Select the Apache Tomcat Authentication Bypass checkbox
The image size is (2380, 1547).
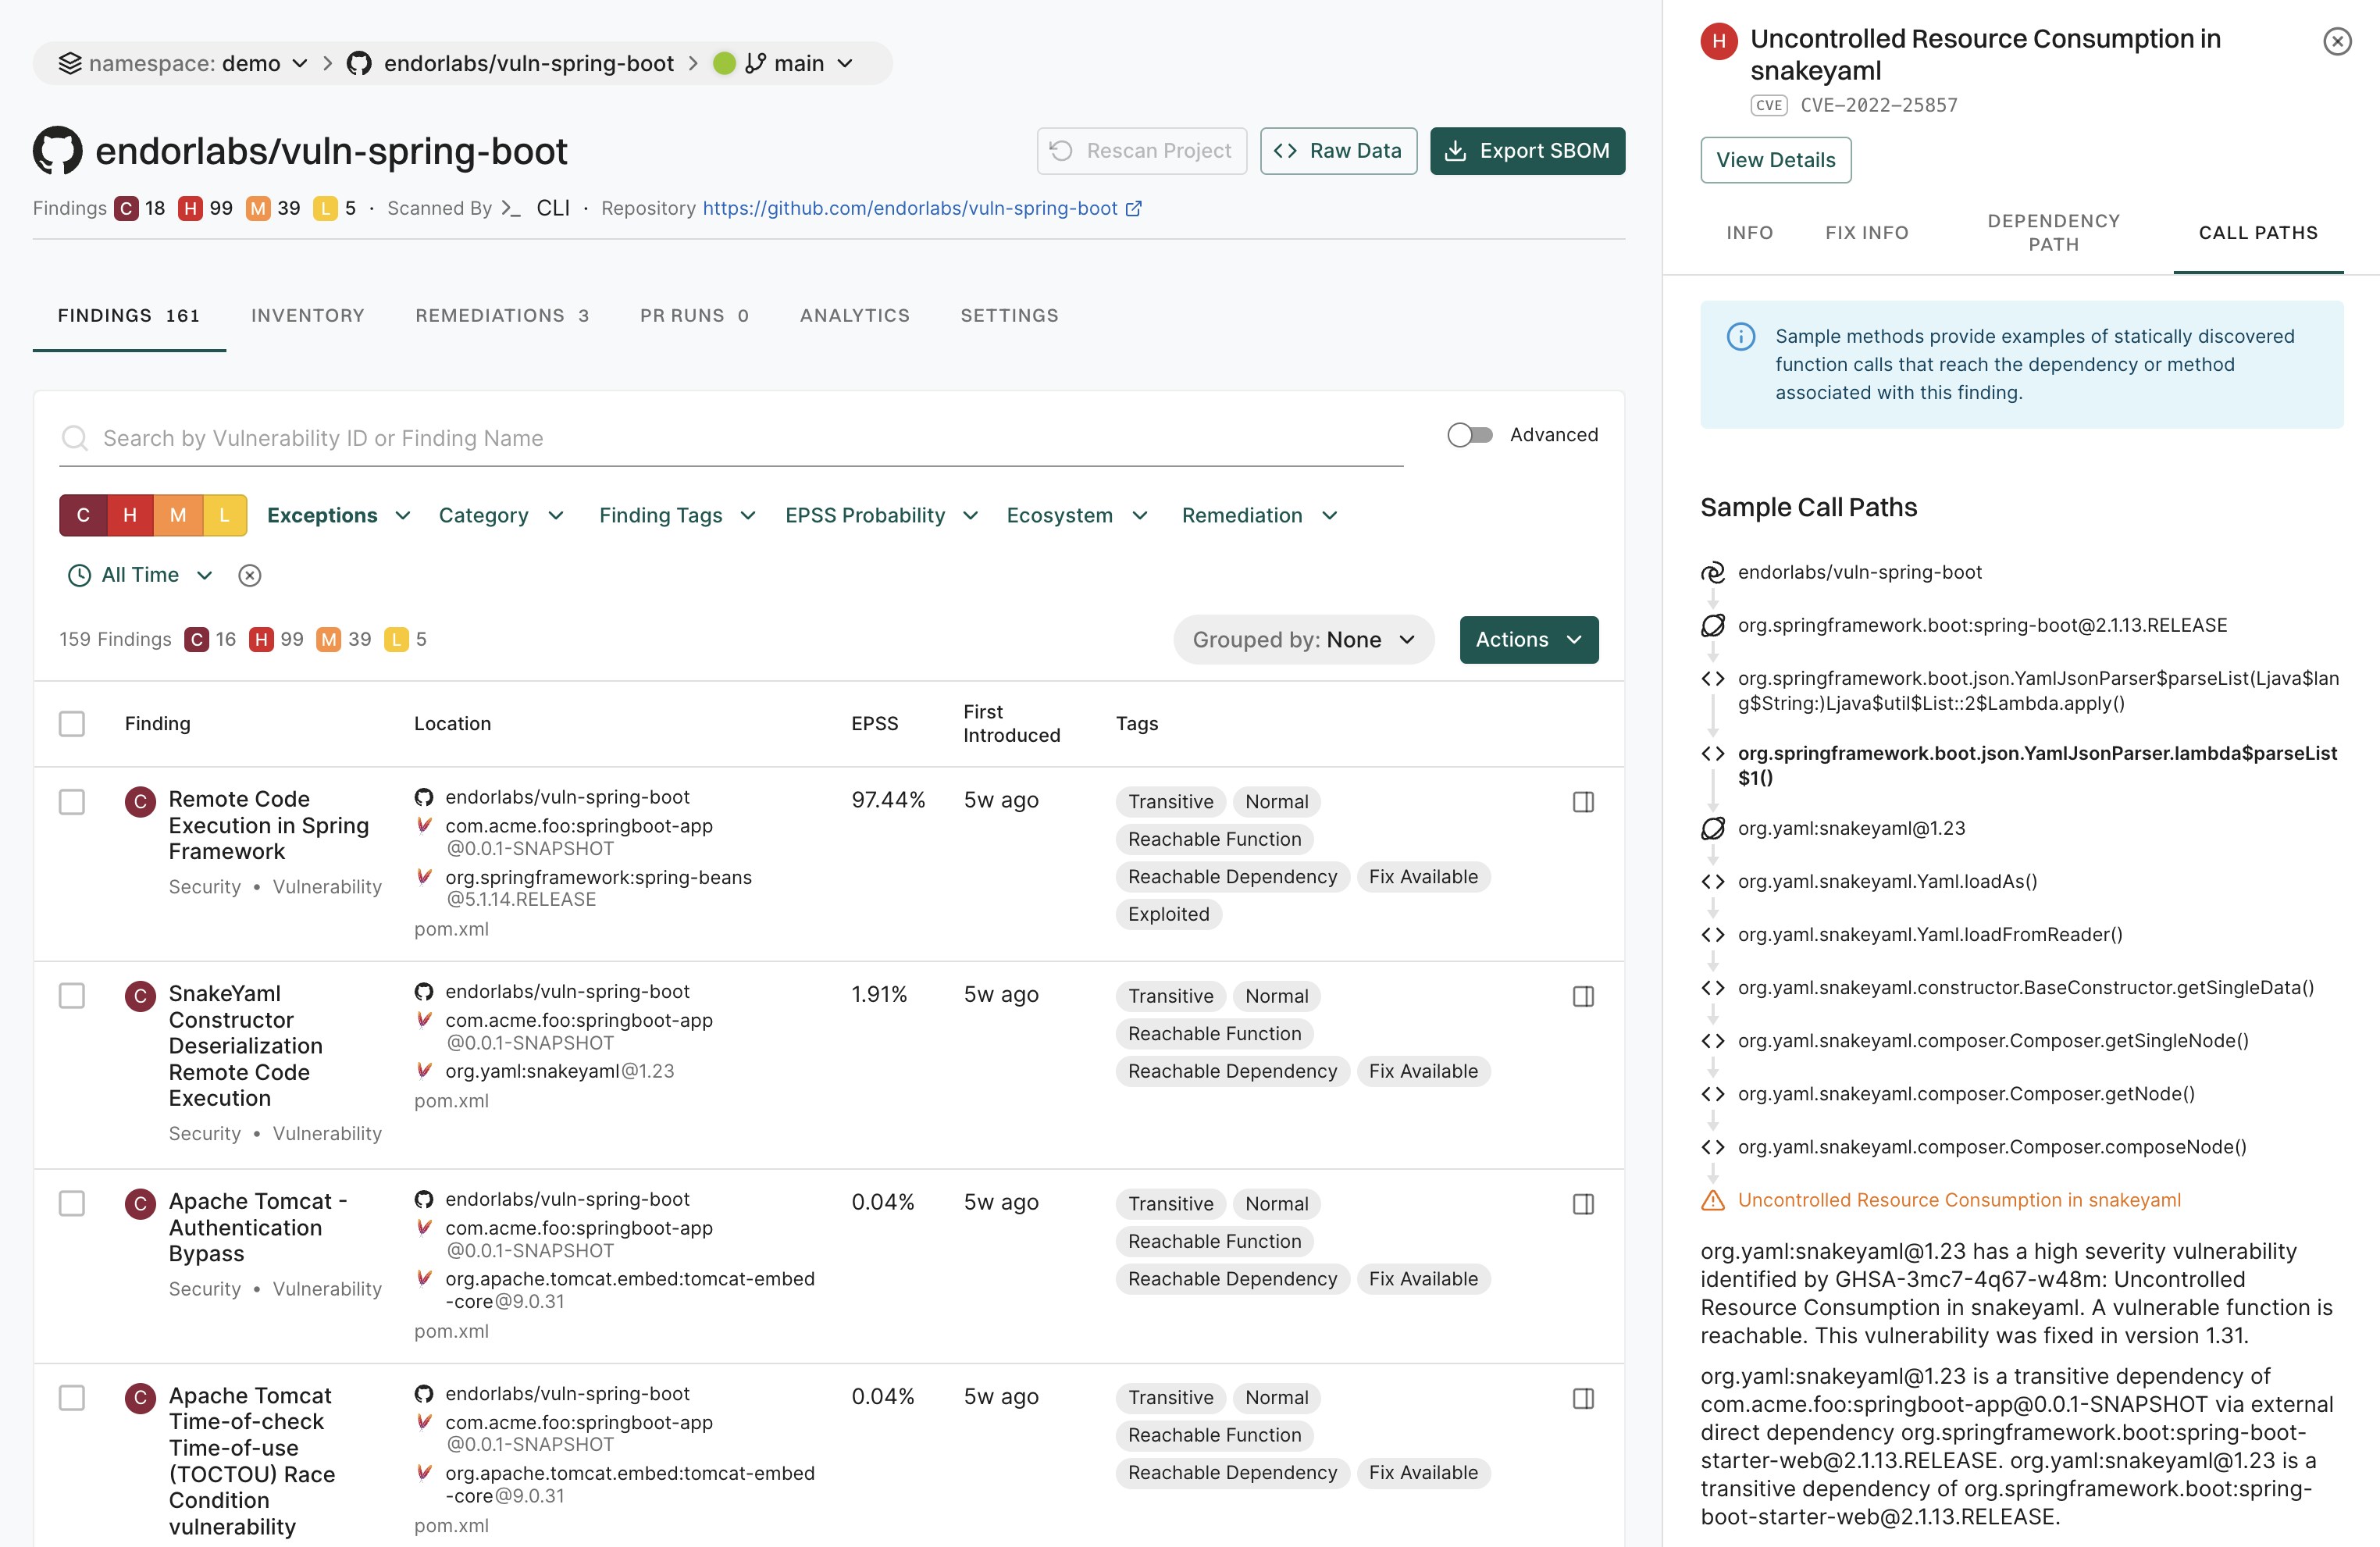click(x=72, y=1203)
